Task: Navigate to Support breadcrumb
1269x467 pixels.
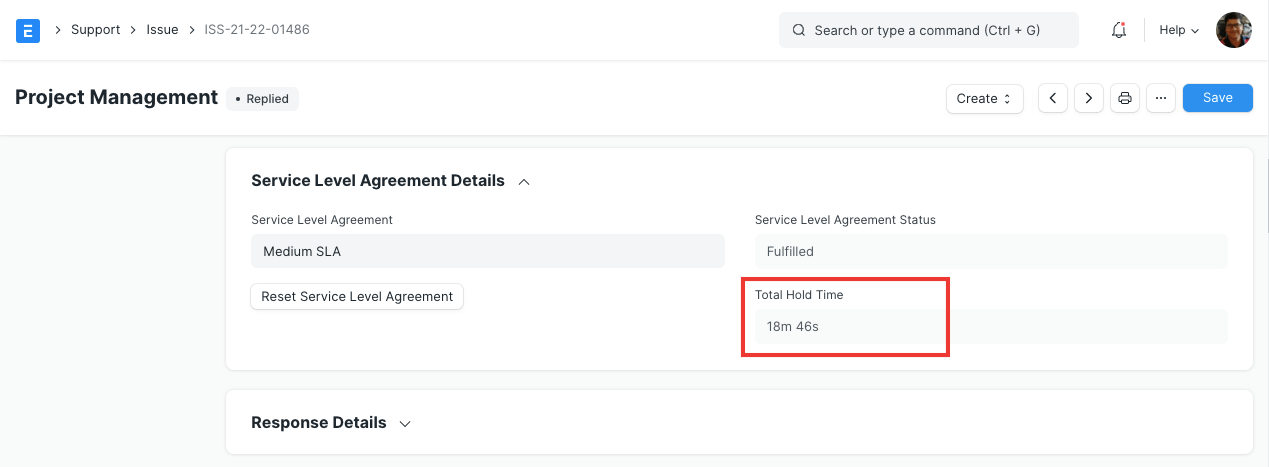Action: 95,30
